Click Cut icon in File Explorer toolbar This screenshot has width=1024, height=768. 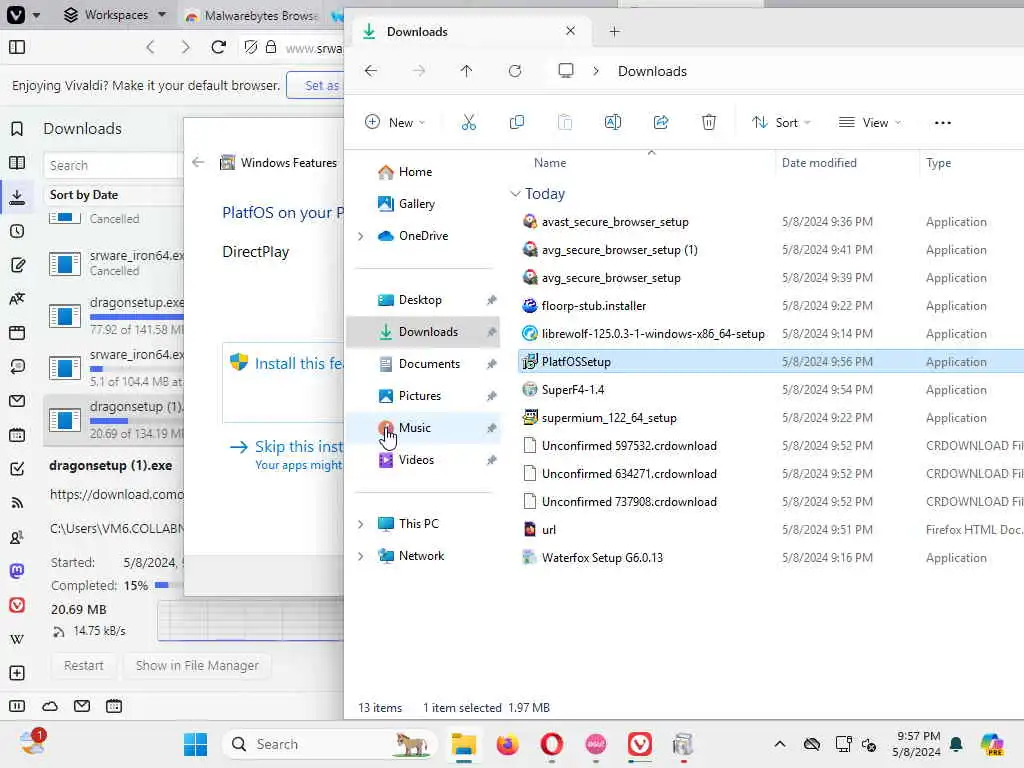point(469,122)
